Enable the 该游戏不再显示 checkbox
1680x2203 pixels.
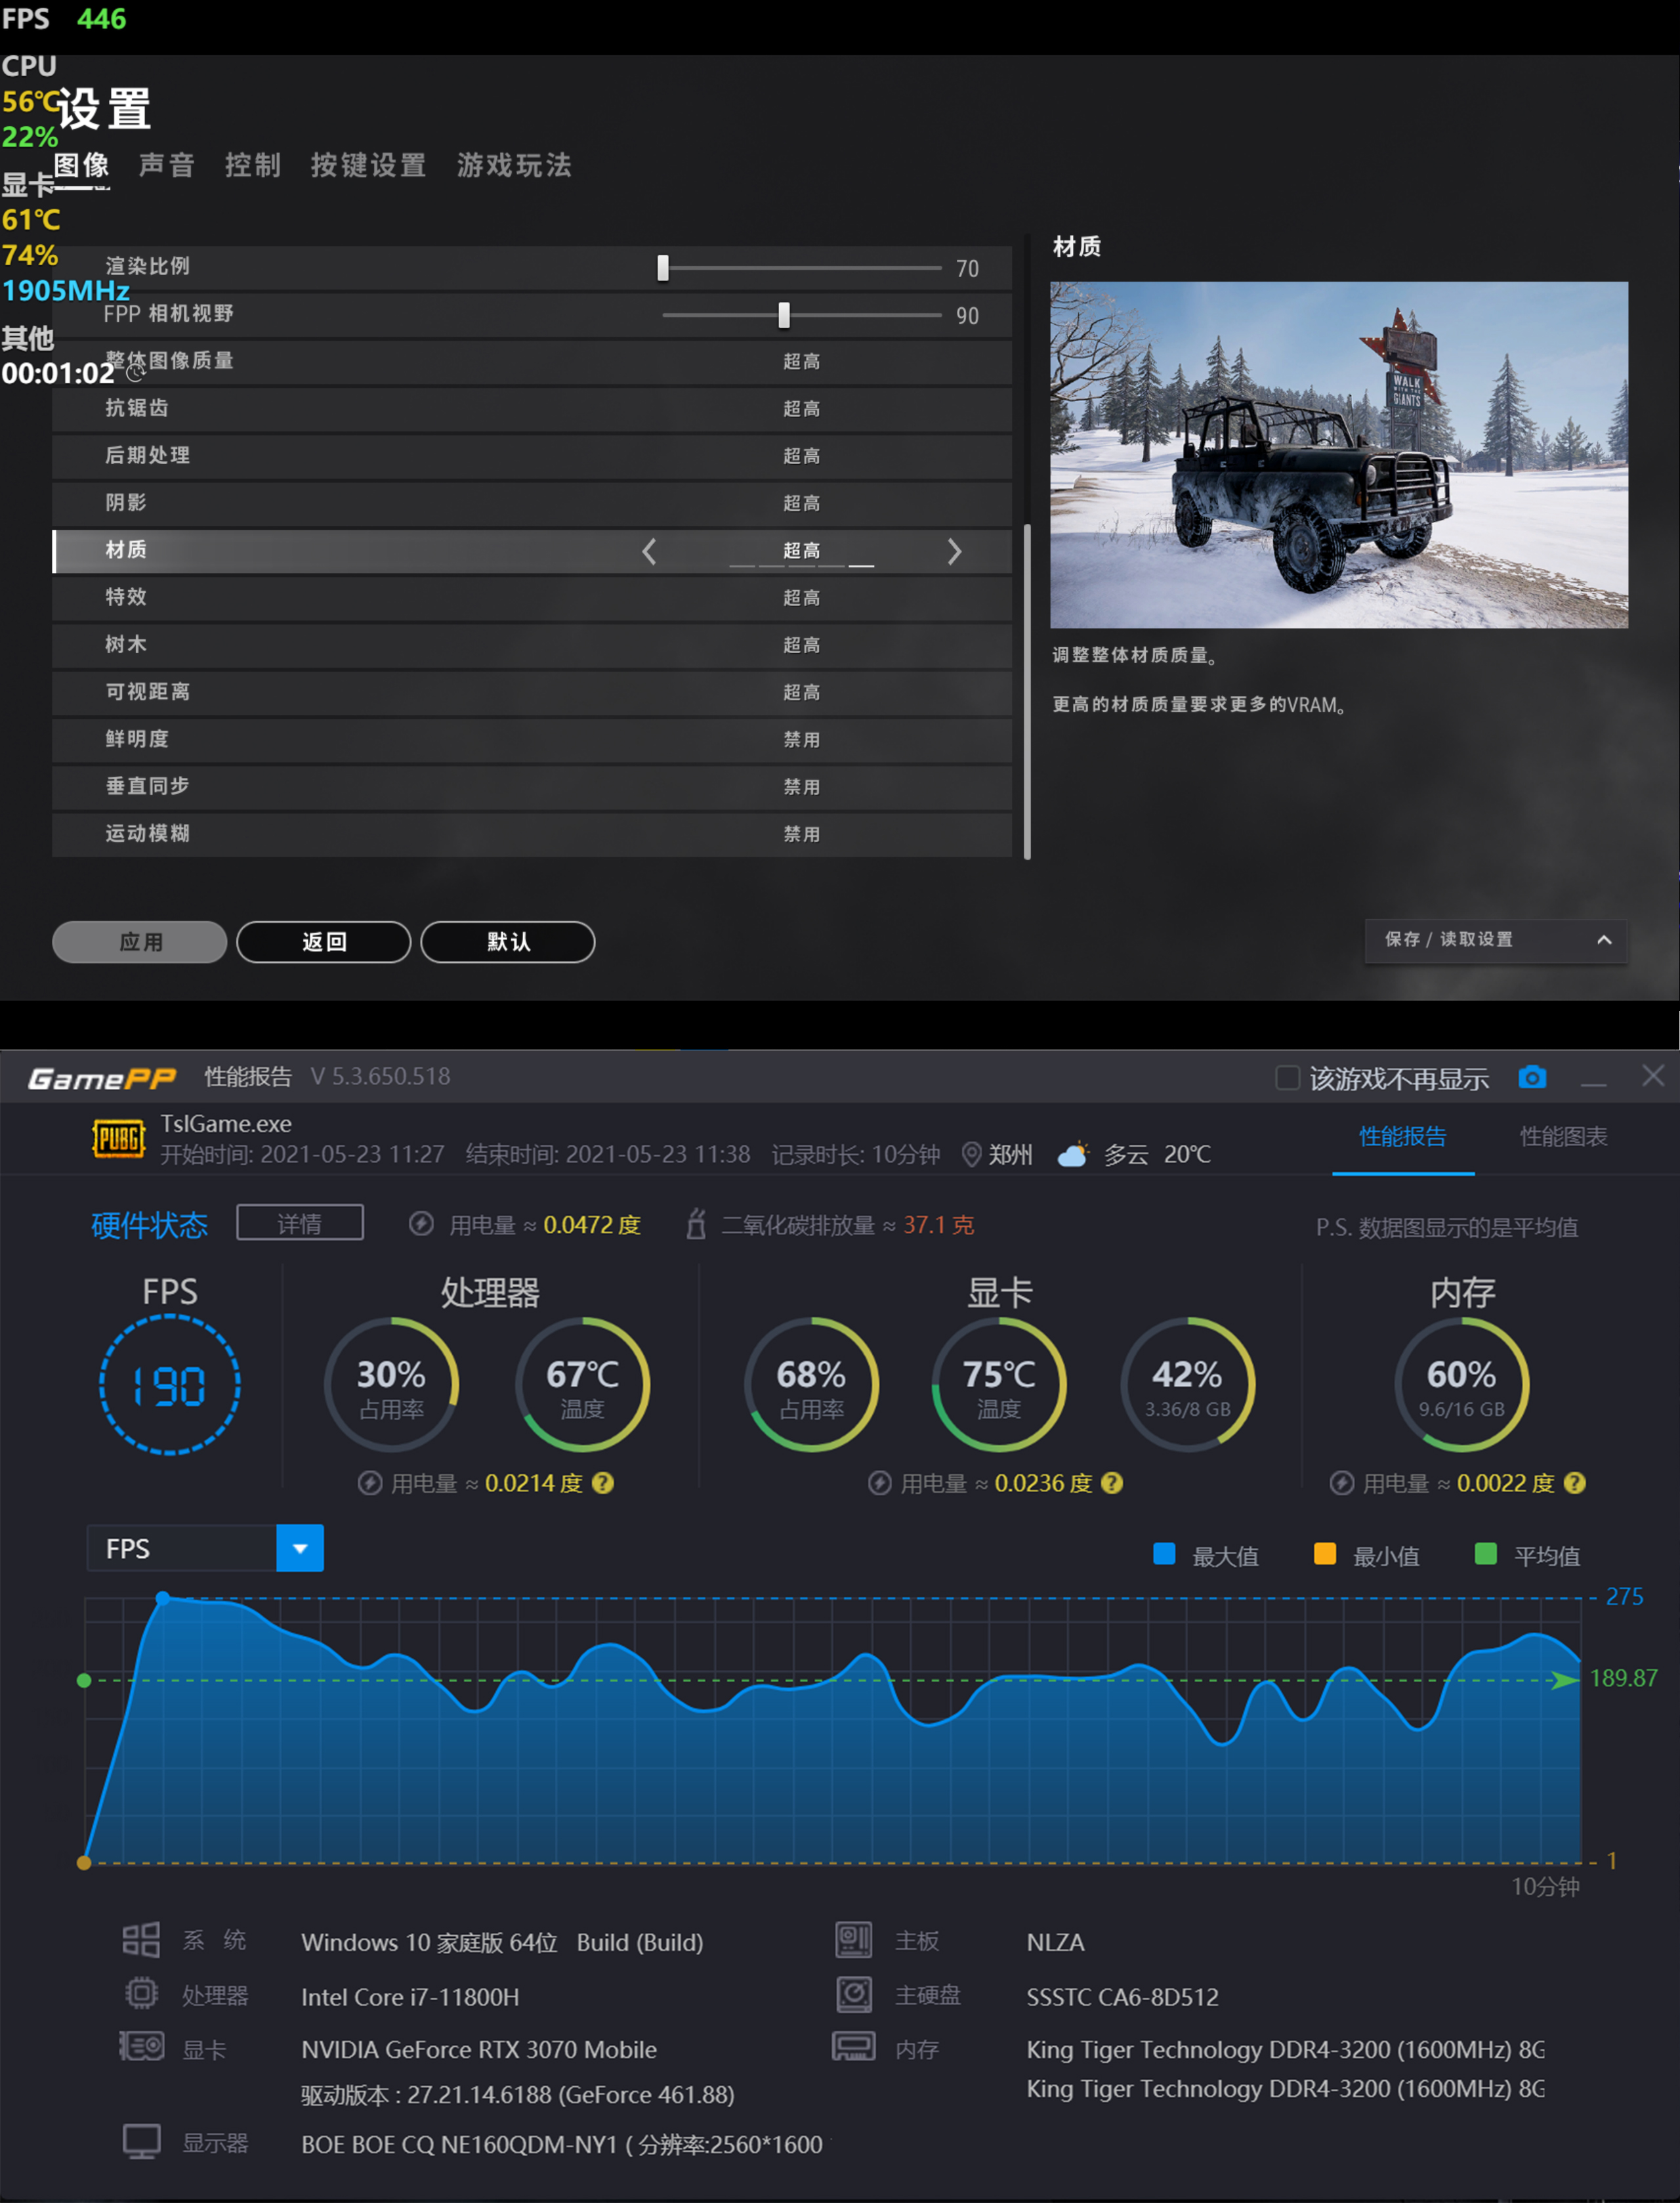click(1287, 1078)
